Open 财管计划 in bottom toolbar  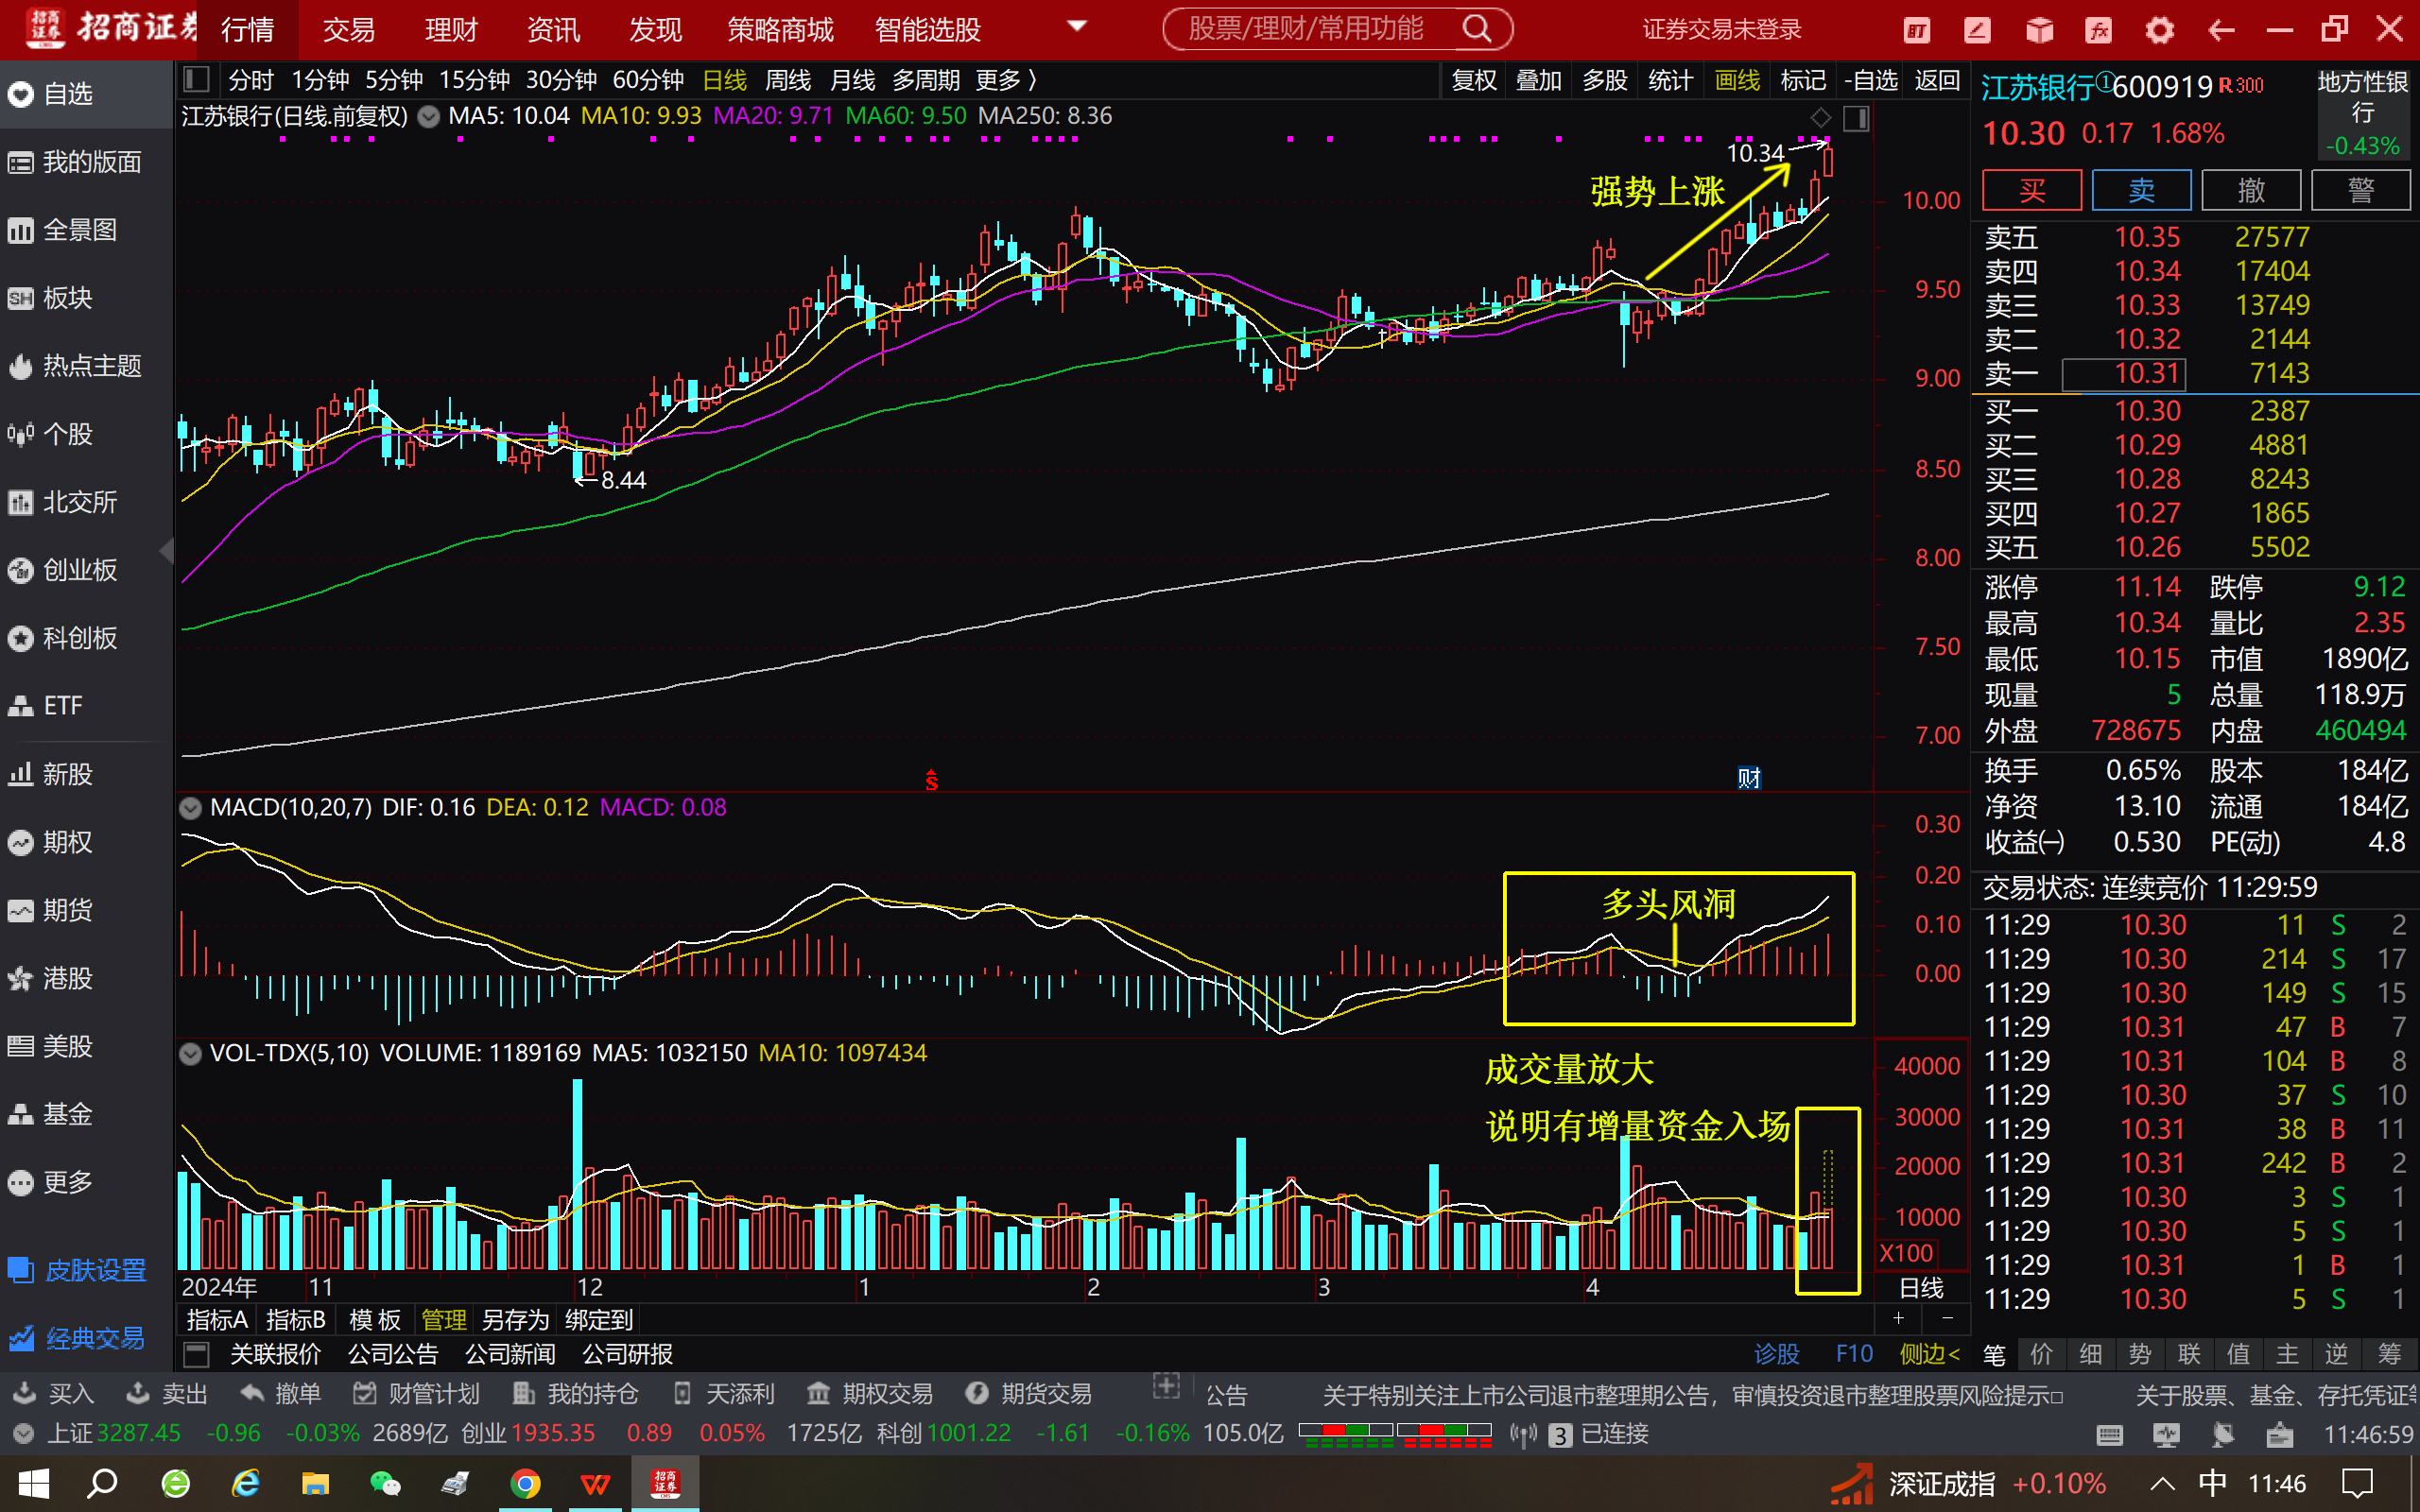click(x=417, y=1394)
